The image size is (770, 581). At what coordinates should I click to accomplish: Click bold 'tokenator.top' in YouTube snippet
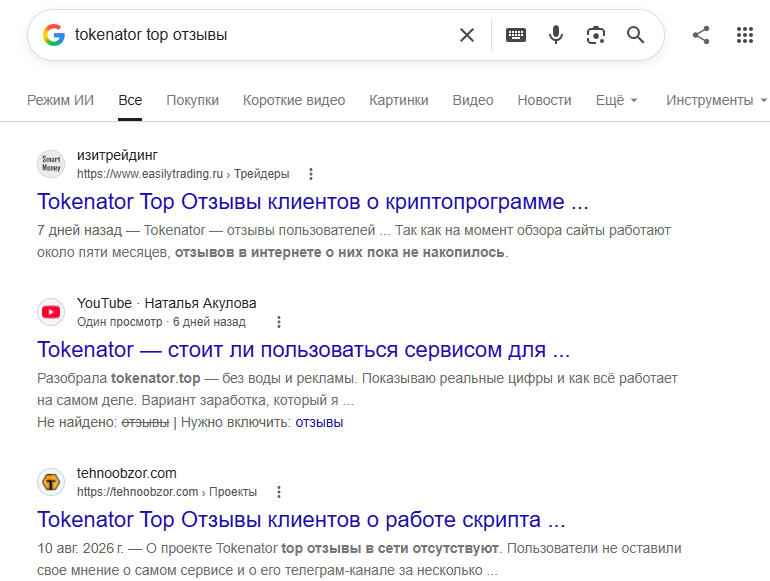click(156, 379)
